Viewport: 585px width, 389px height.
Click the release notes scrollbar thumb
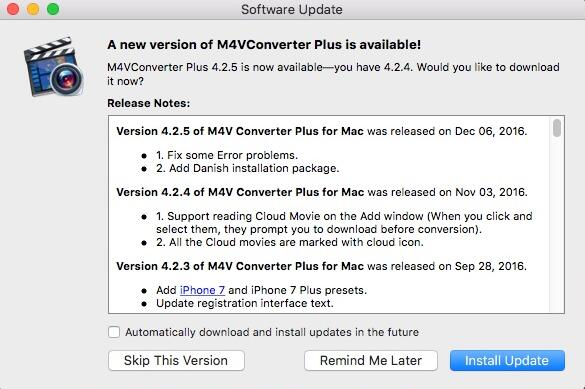click(x=557, y=128)
